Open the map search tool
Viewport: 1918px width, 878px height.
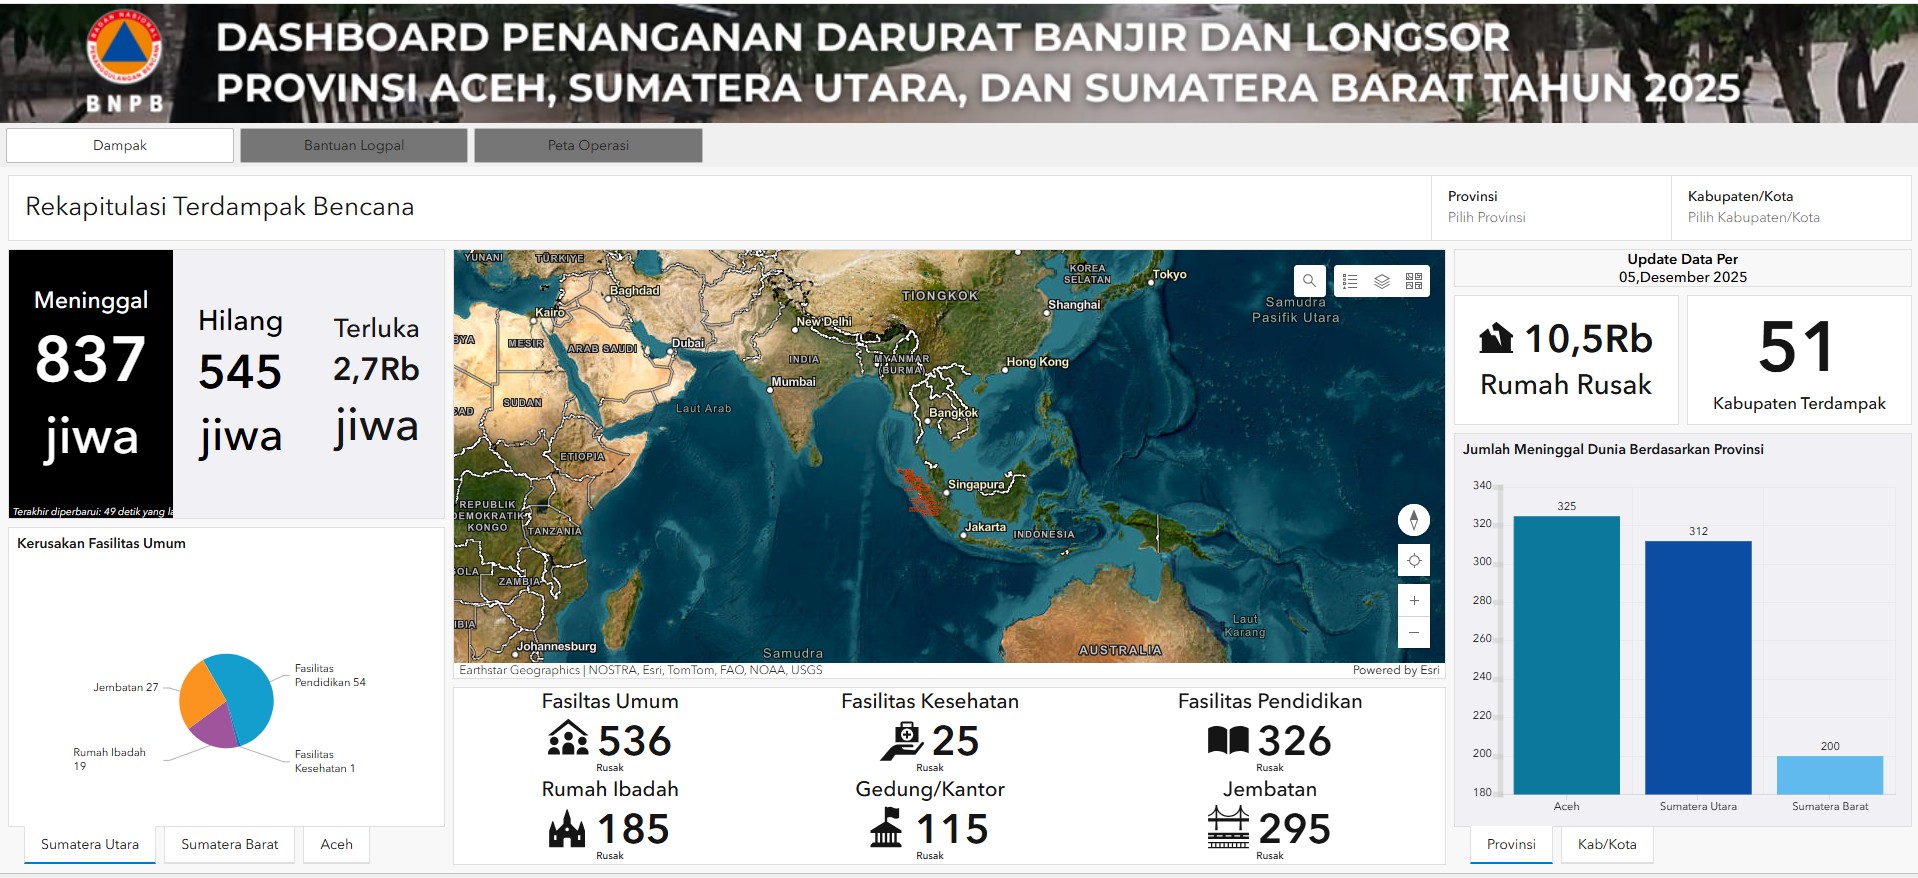[1309, 281]
